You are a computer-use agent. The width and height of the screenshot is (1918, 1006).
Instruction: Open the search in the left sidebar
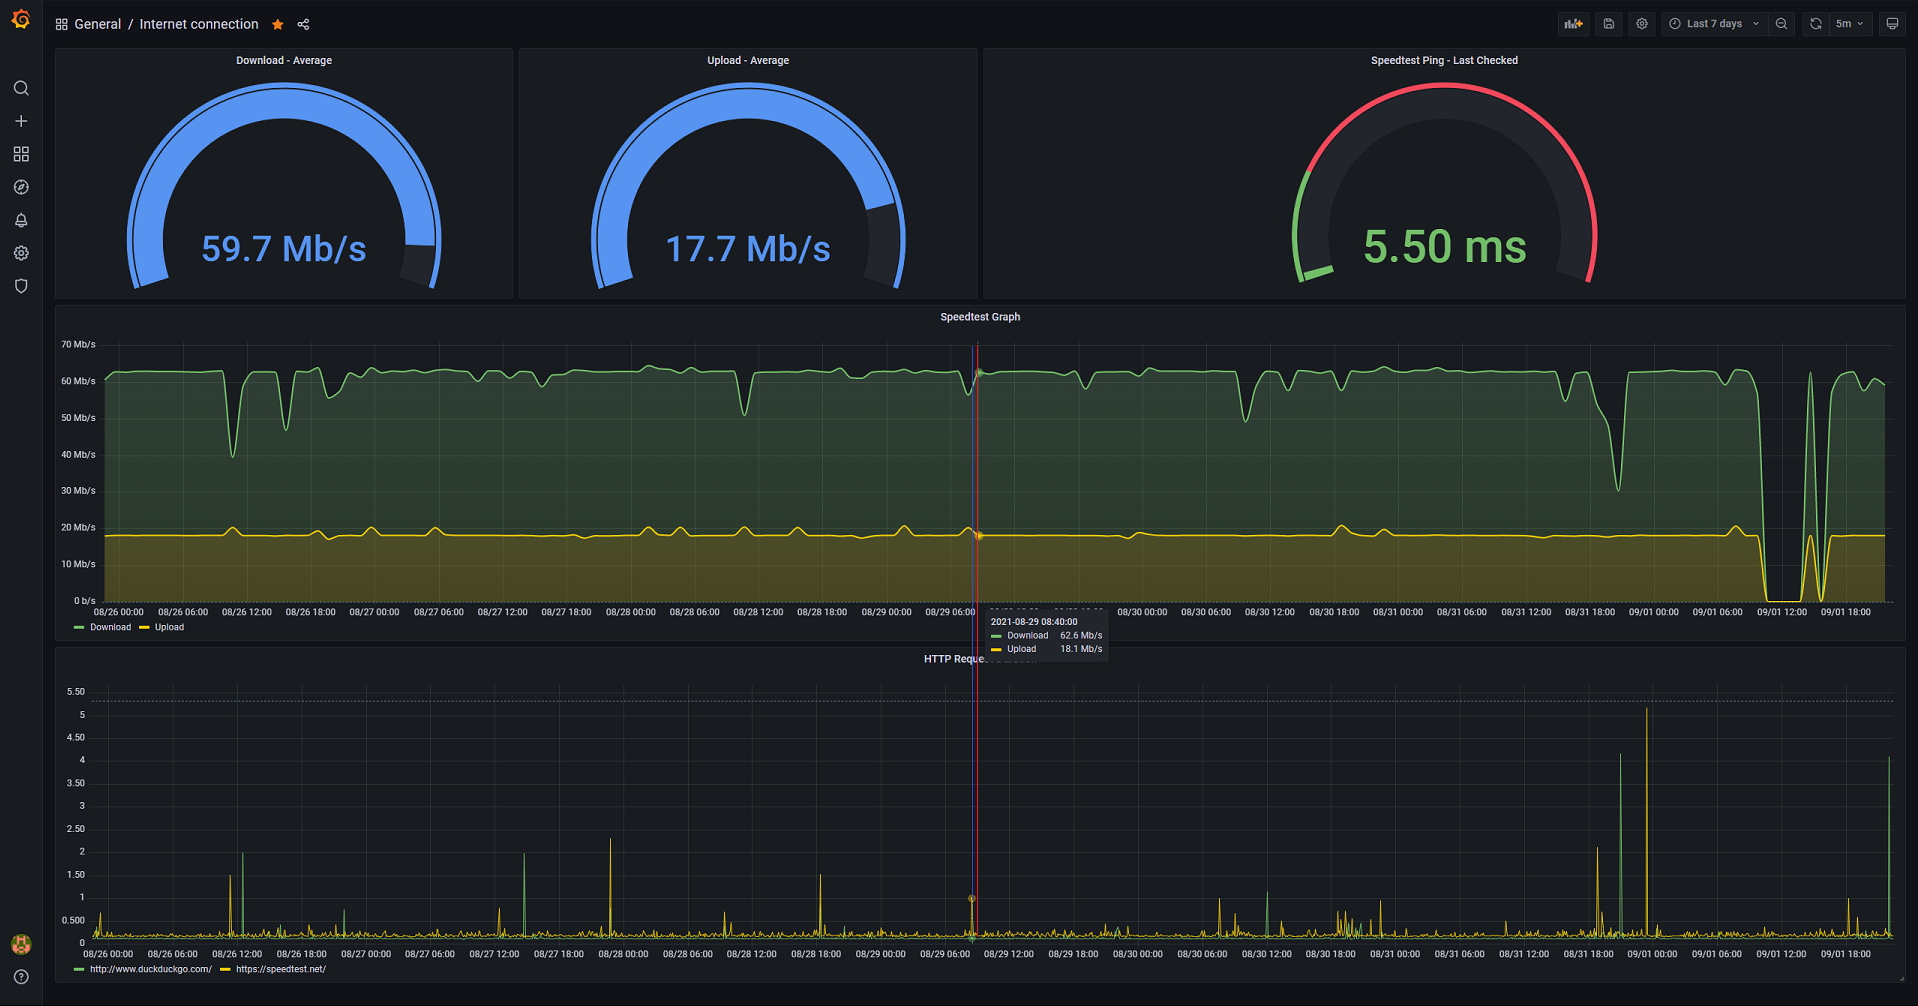click(x=21, y=88)
